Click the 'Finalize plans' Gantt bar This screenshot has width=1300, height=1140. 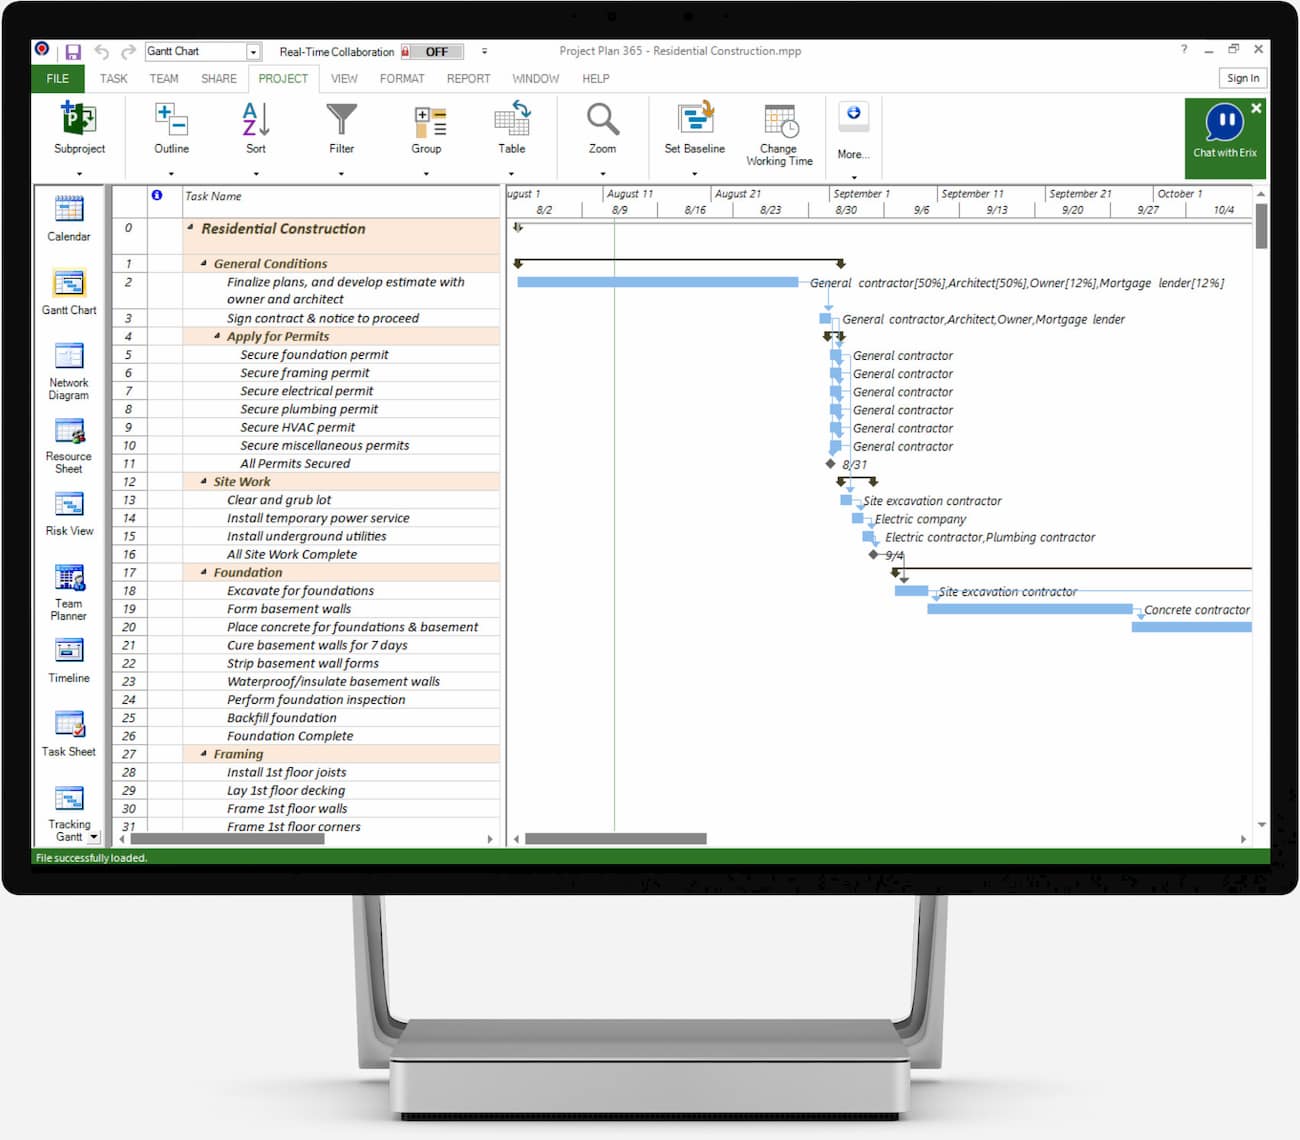pos(657,282)
